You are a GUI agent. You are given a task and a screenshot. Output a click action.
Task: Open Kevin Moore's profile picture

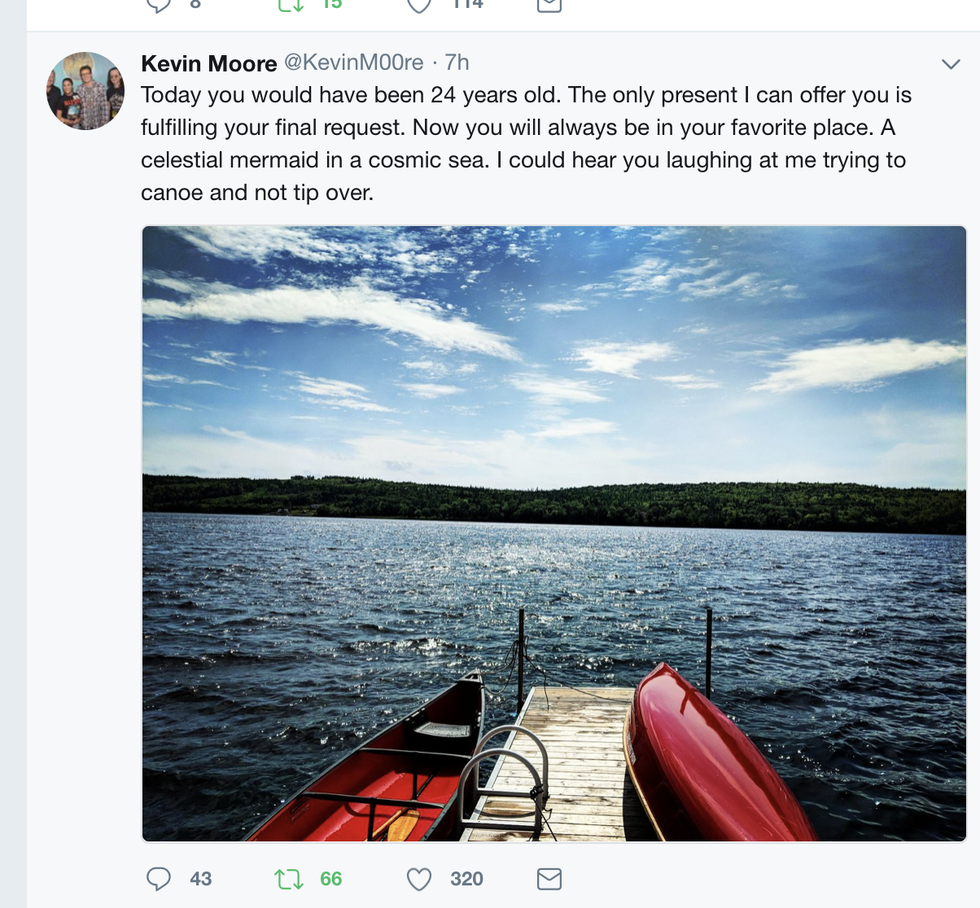pos(85,91)
